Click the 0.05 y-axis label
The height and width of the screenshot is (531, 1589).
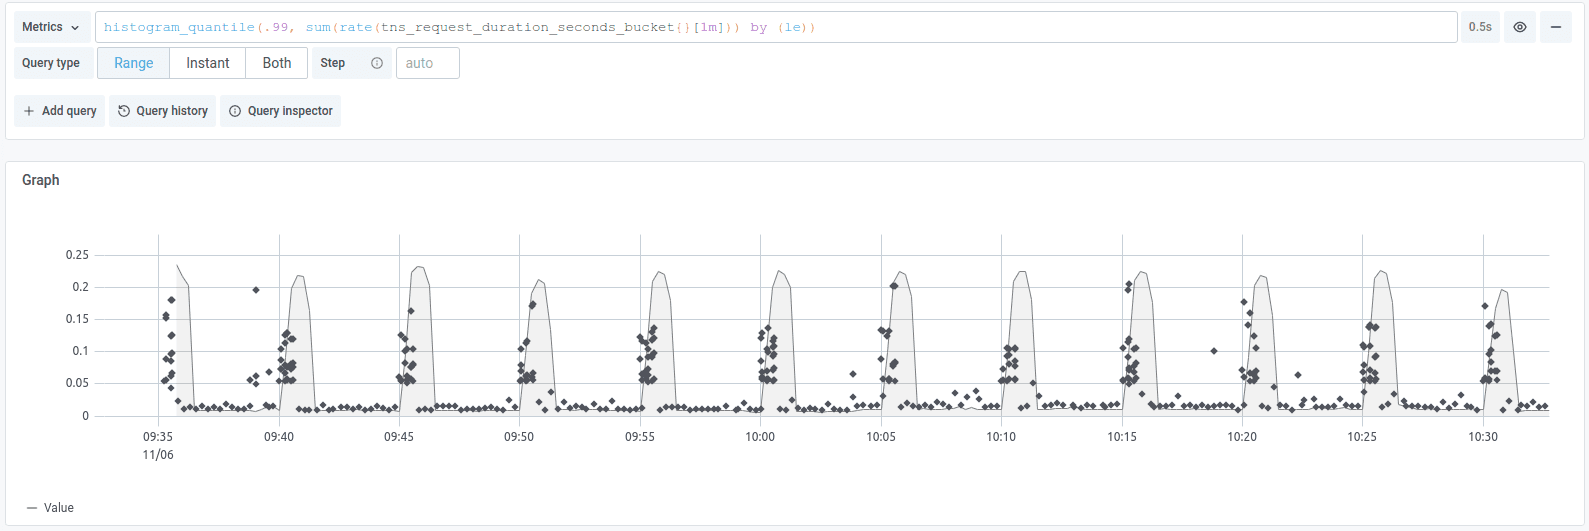77,383
